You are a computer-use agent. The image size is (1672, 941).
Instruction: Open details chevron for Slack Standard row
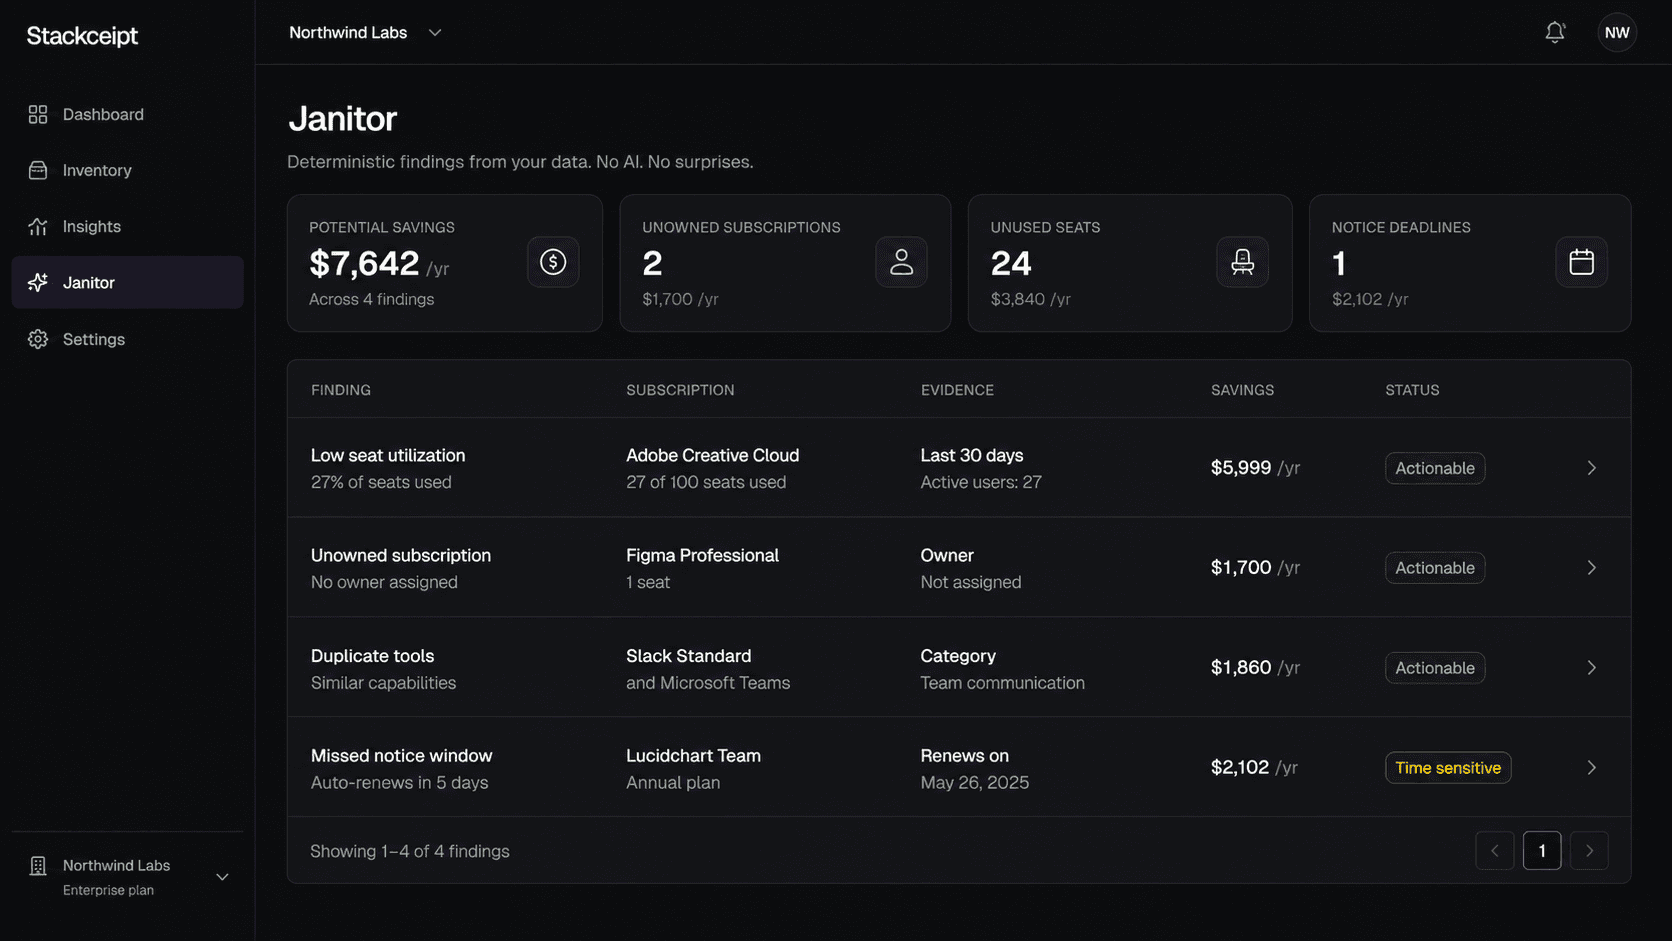click(1591, 668)
